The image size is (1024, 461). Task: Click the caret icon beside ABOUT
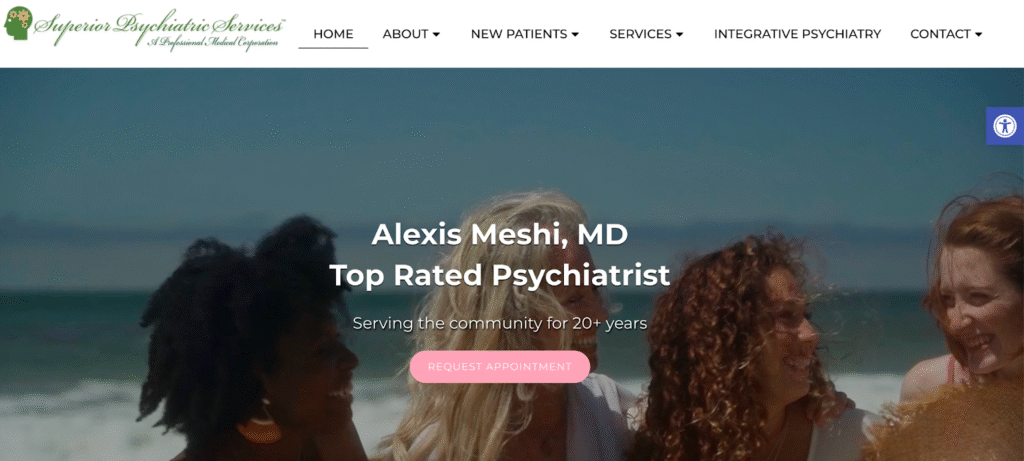click(x=436, y=34)
